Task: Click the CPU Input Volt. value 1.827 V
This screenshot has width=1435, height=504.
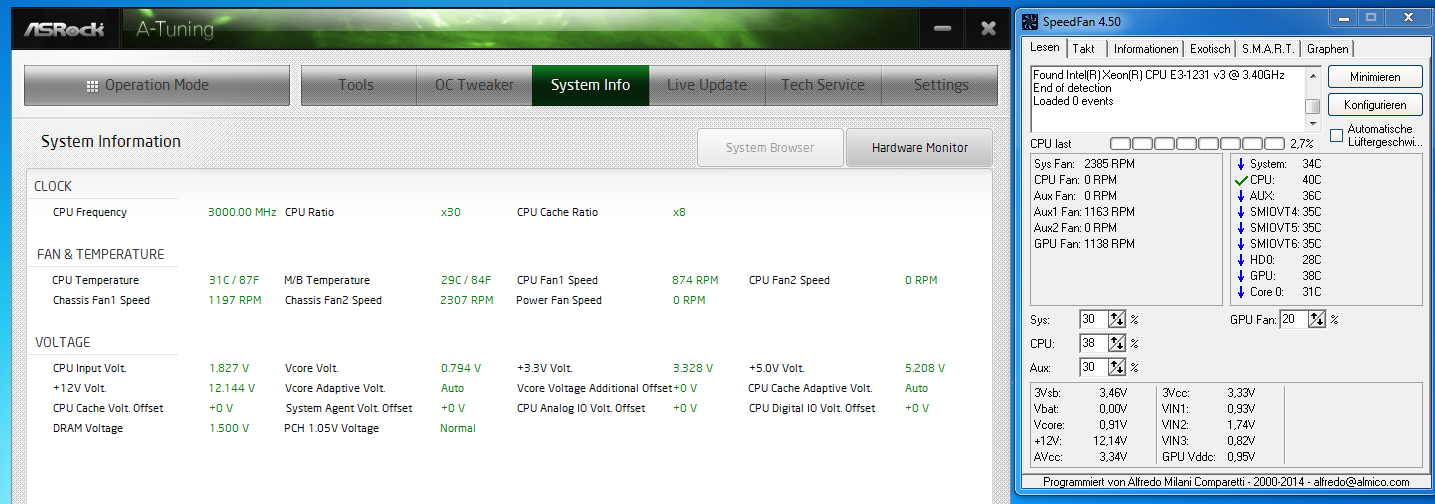Action: pos(228,368)
